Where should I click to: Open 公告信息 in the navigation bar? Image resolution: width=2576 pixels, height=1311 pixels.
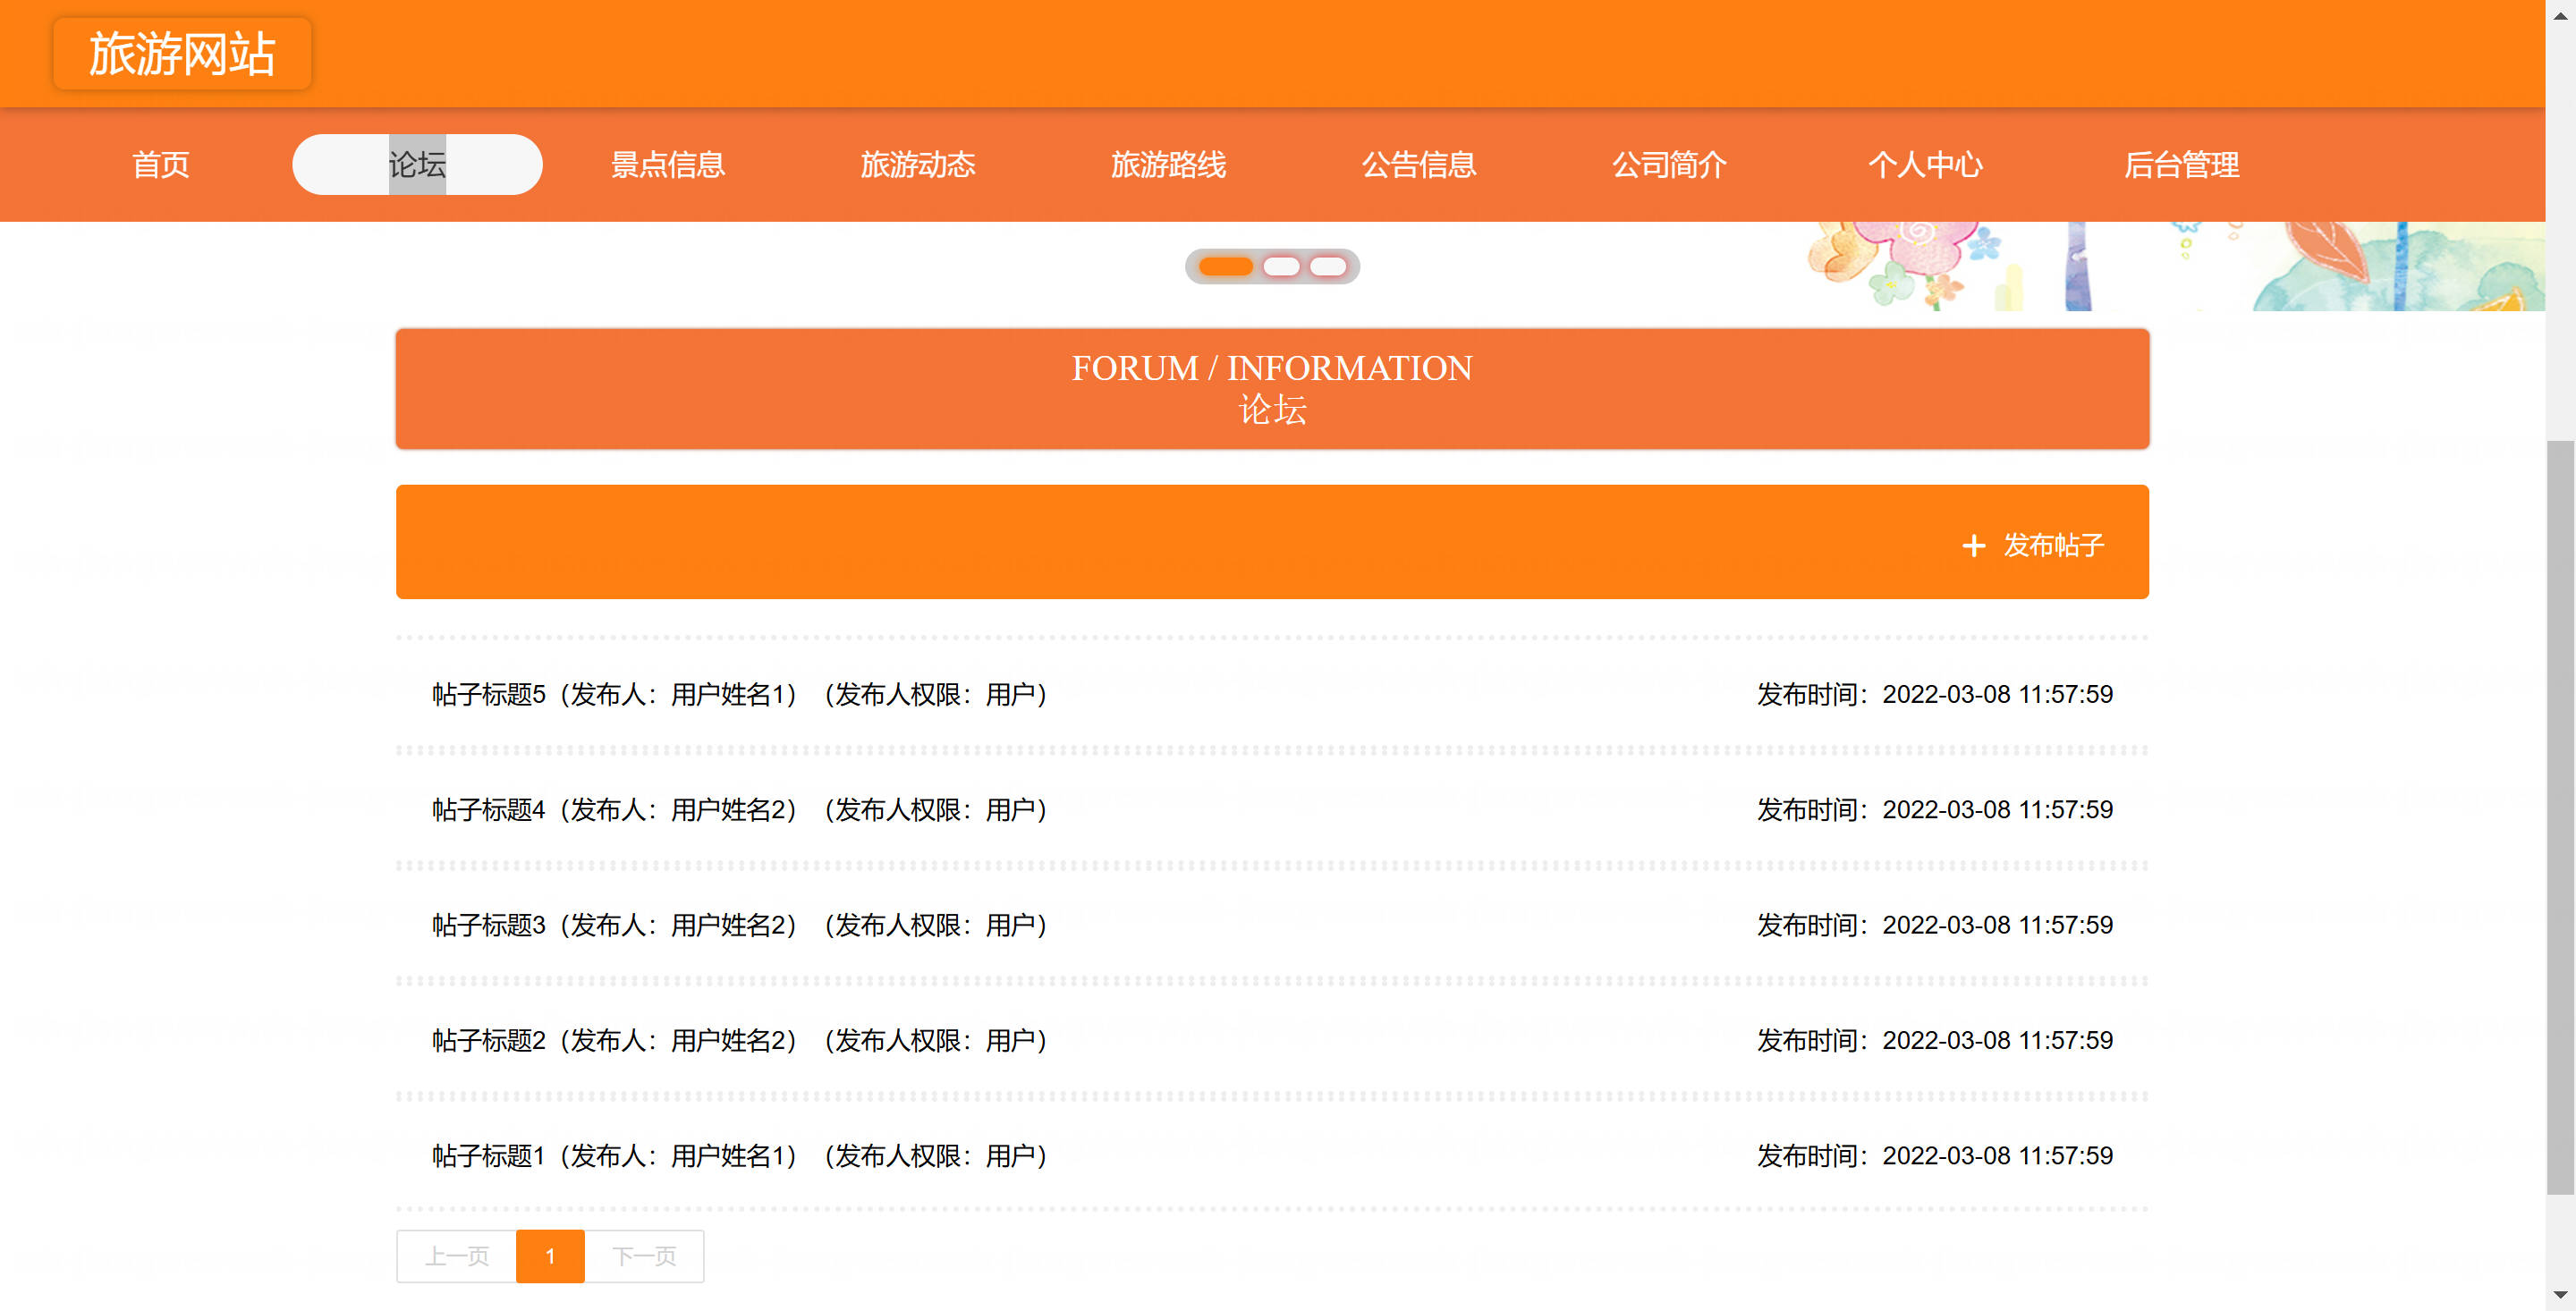1419,165
